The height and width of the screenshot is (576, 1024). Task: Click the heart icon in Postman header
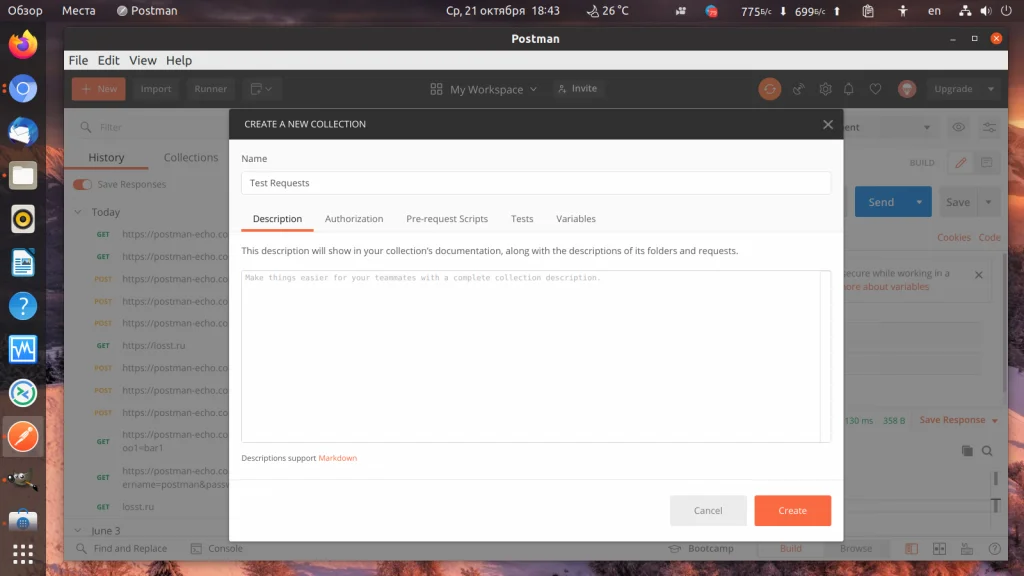pos(875,89)
